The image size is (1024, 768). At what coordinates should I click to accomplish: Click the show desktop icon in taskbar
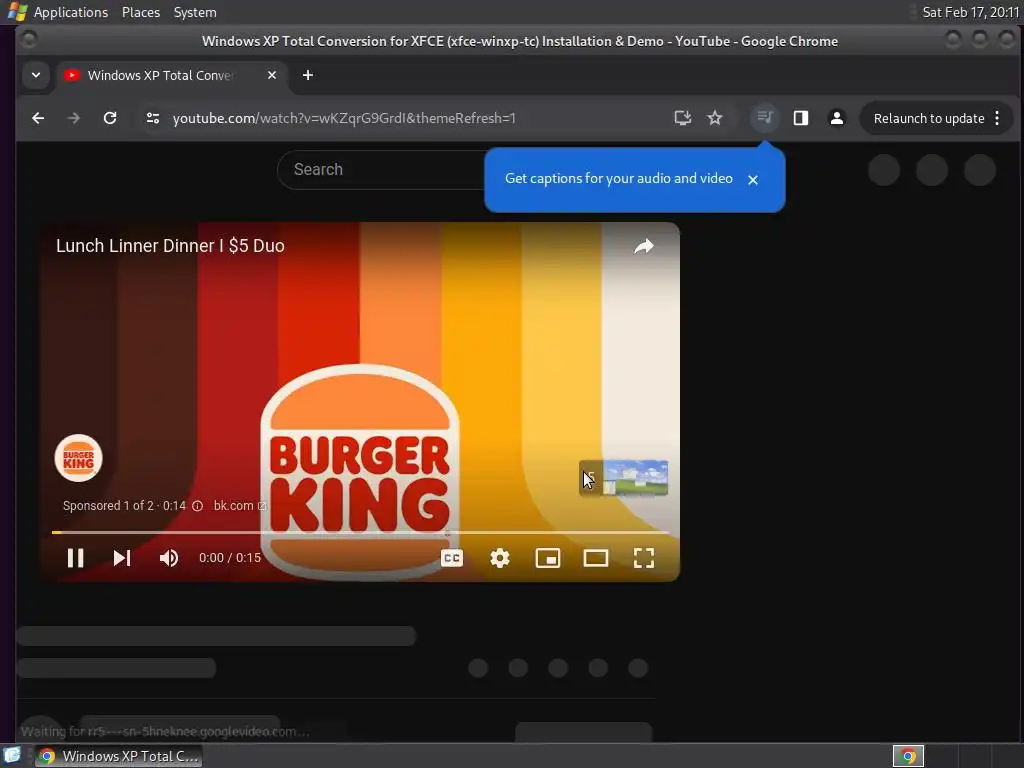pos(12,756)
